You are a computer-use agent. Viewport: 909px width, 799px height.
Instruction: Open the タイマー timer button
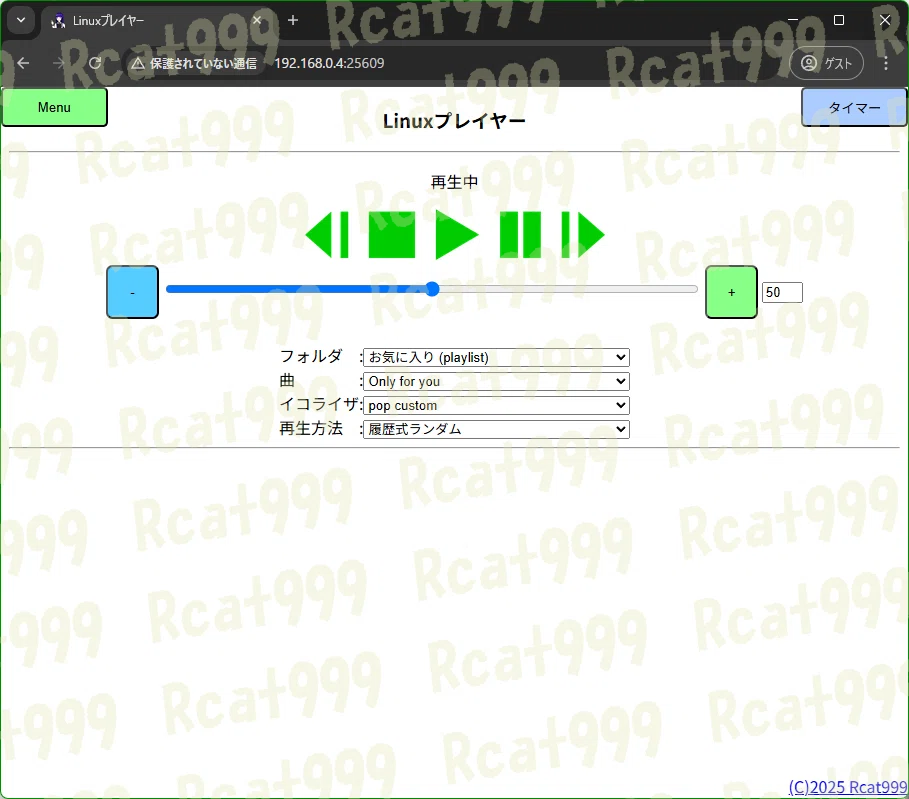854,107
